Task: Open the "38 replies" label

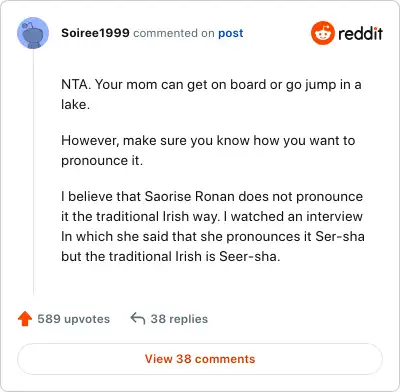Action: coord(179,319)
